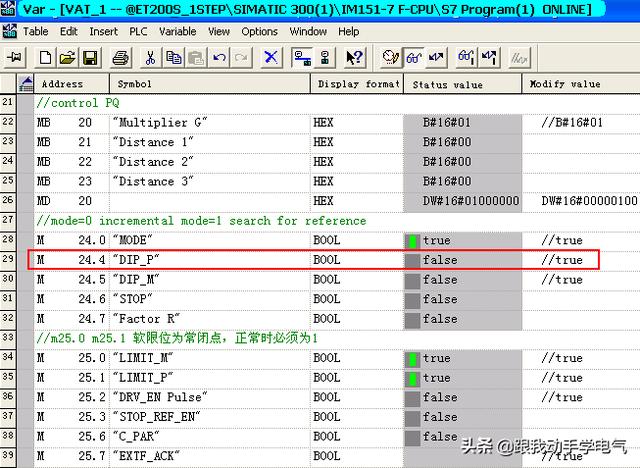Delete selection with the blue X icon
The height and width of the screenshot is (468, 640).
[271, 58]
